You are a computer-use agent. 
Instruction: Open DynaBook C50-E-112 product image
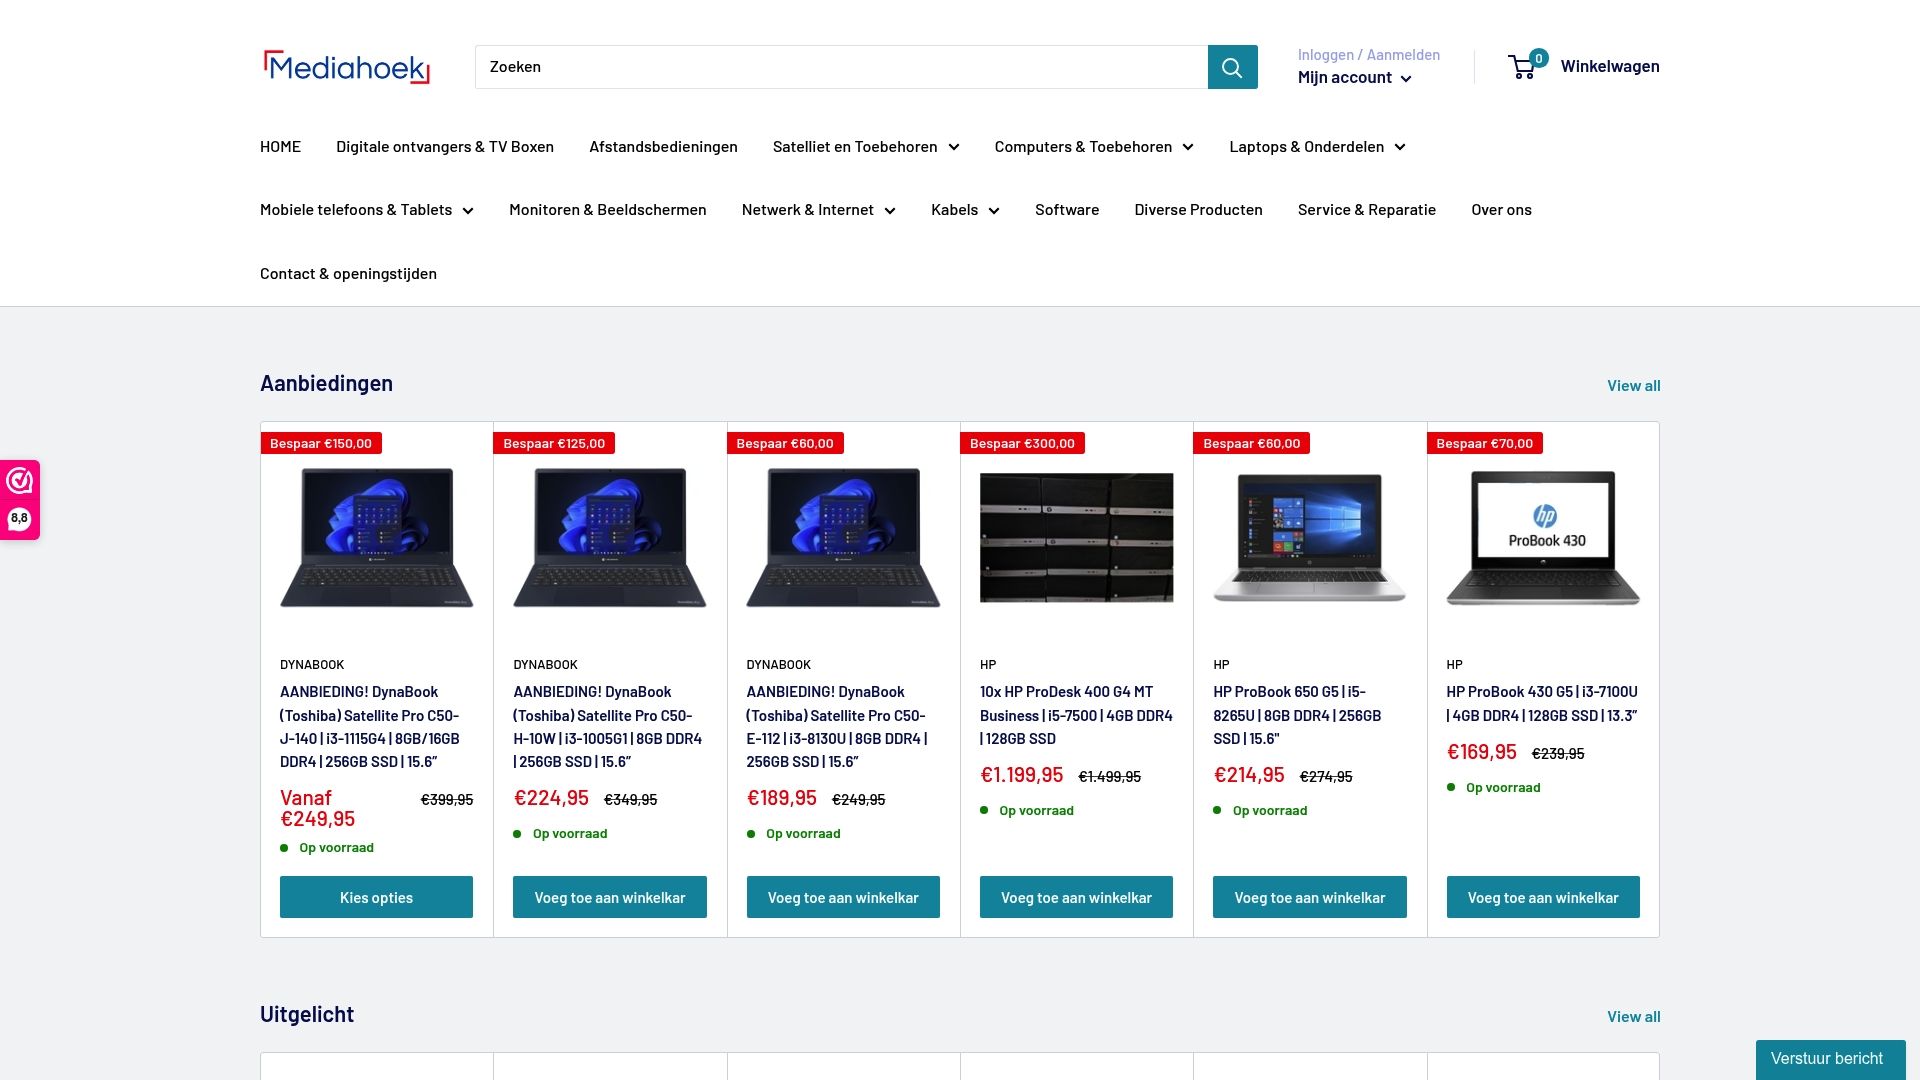point(843,538)
